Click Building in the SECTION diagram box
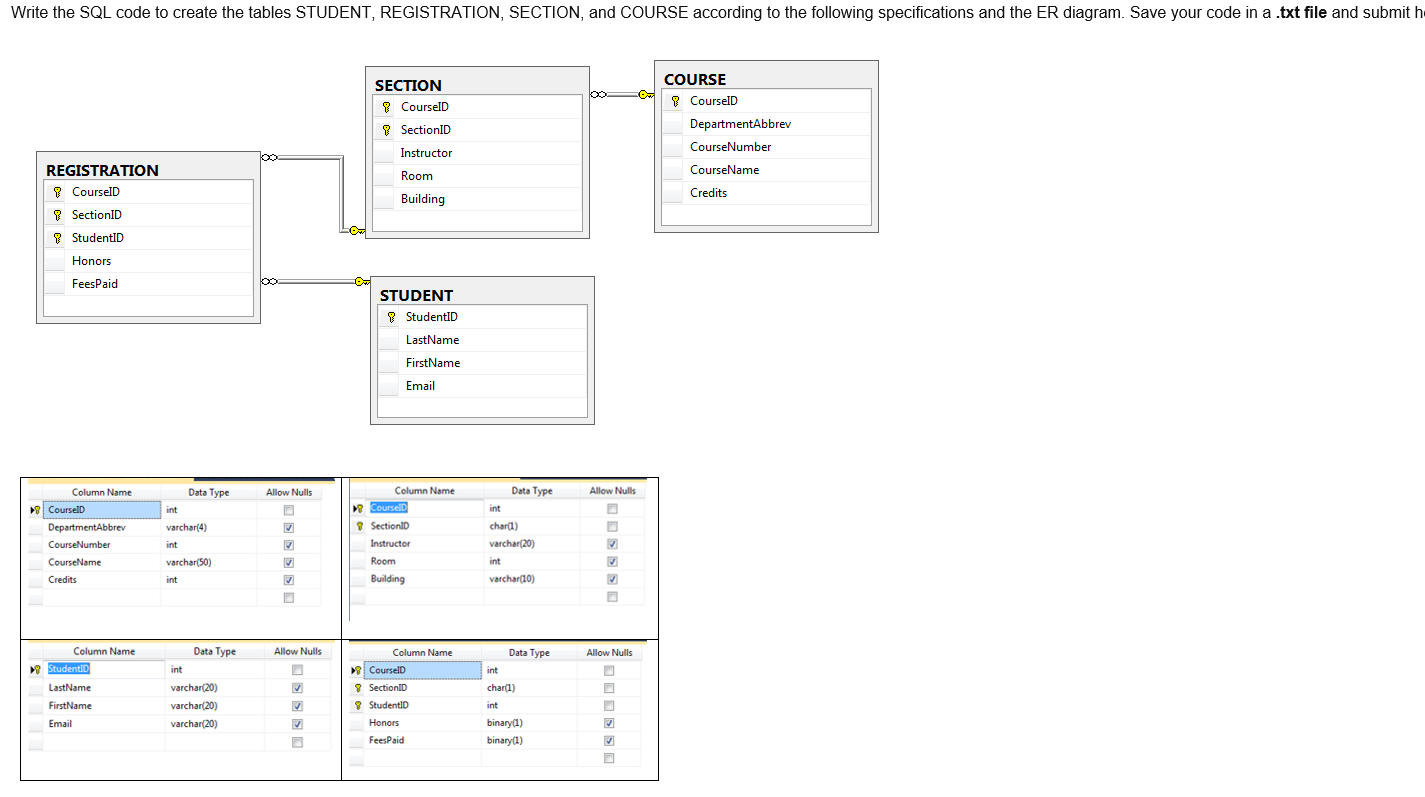 click(x=422, y=199)
